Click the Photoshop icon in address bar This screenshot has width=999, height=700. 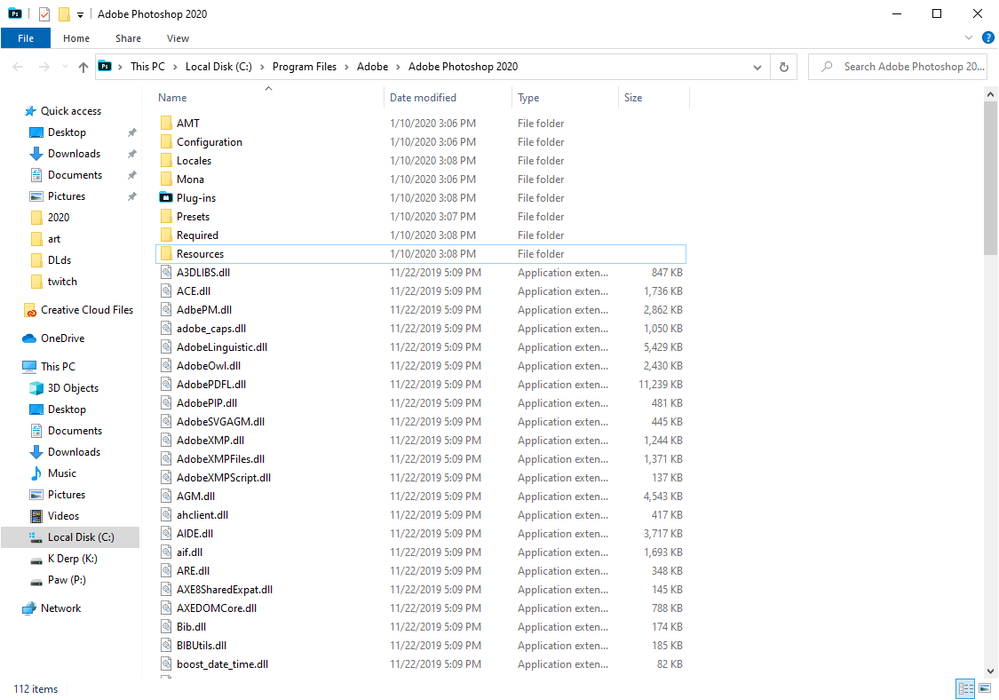click(x=105, y=66)
